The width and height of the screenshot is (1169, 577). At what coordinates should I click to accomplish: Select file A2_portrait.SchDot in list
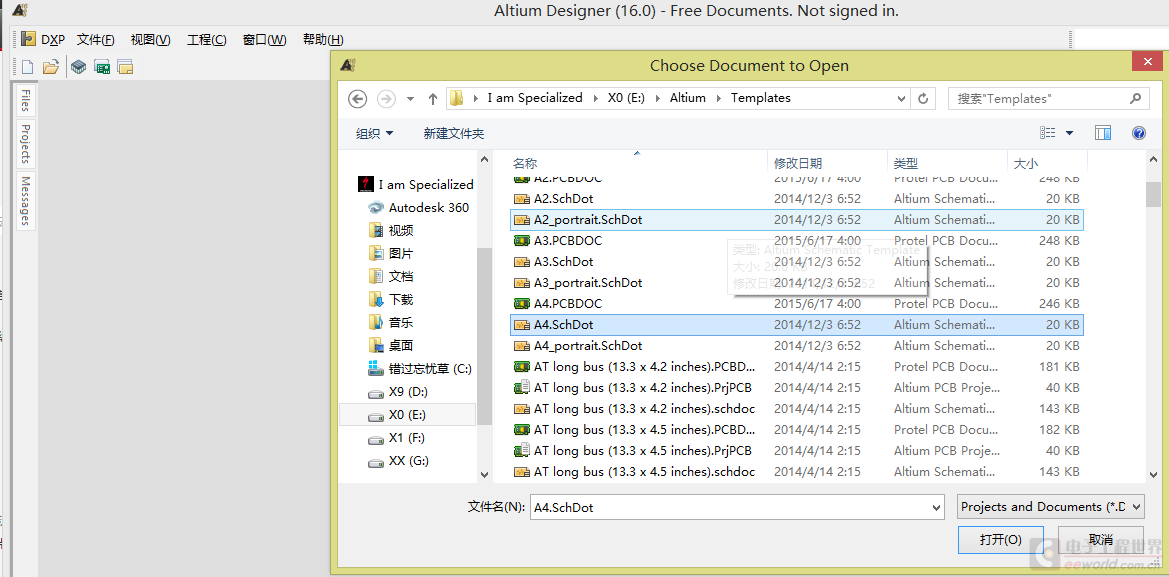pyautogui.click(x=796, y=220)
